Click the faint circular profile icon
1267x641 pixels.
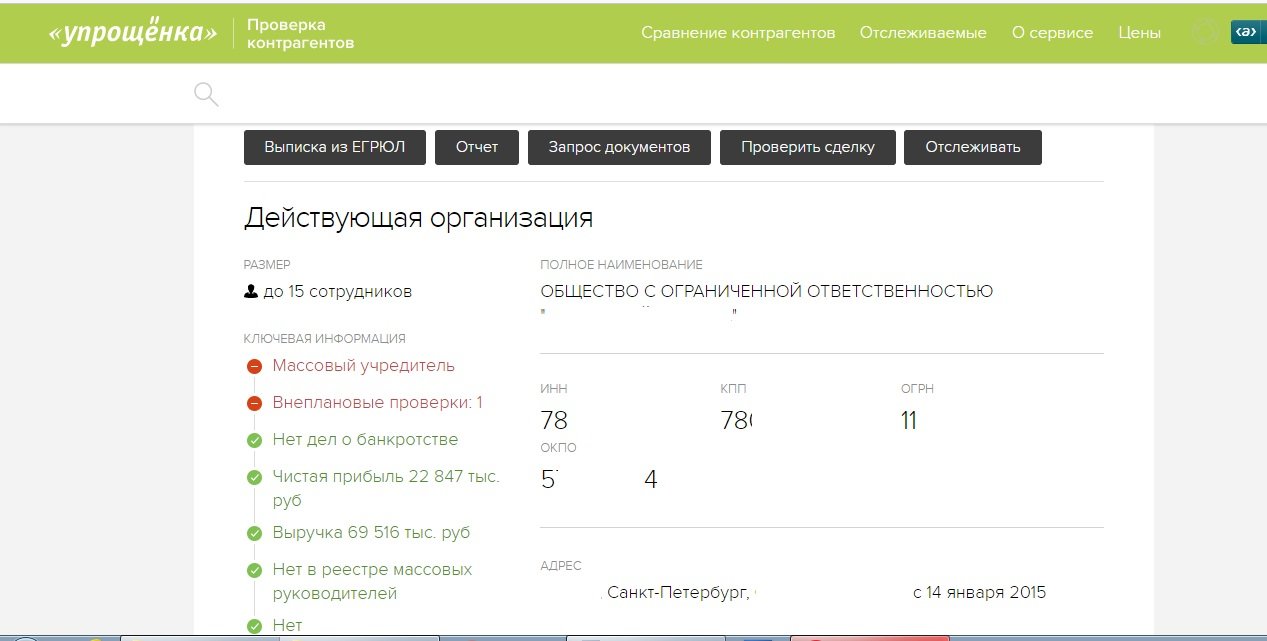pos(1204,32)
